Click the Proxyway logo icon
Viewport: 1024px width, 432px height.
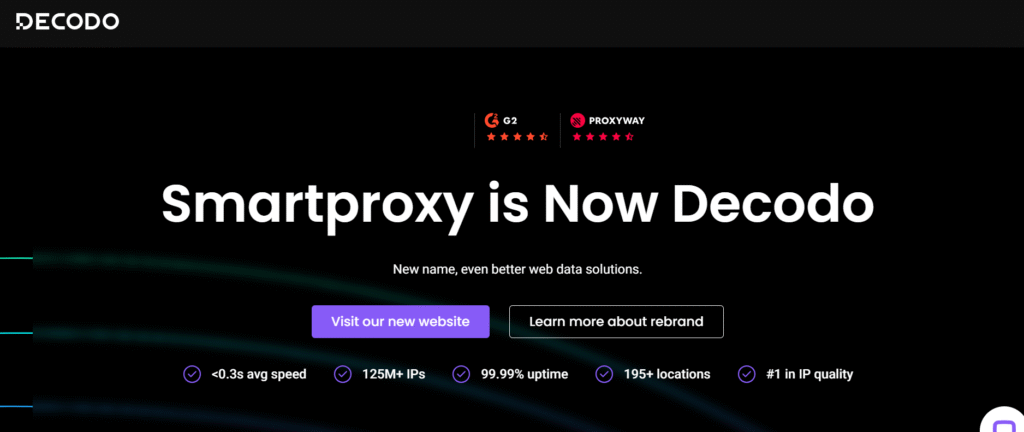tap(577, 120)
